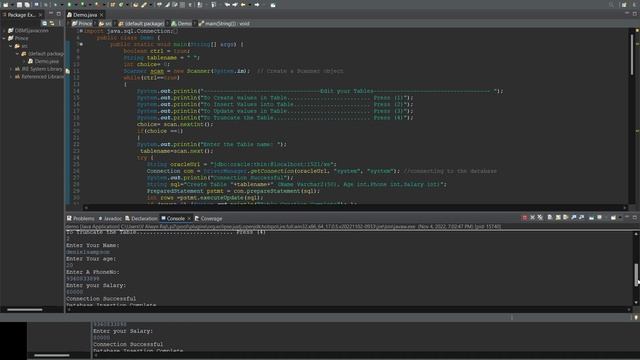The width and height of the screenshot is (640, 360).
Task: Collapse the main method fold marker
Action: click(x=81, y=44)
